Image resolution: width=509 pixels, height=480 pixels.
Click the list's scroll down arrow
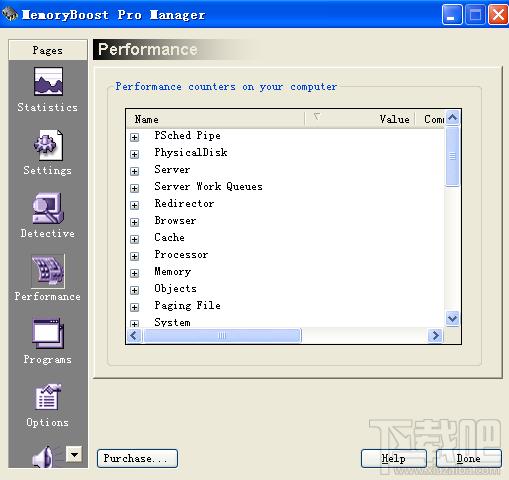[452, 319]
